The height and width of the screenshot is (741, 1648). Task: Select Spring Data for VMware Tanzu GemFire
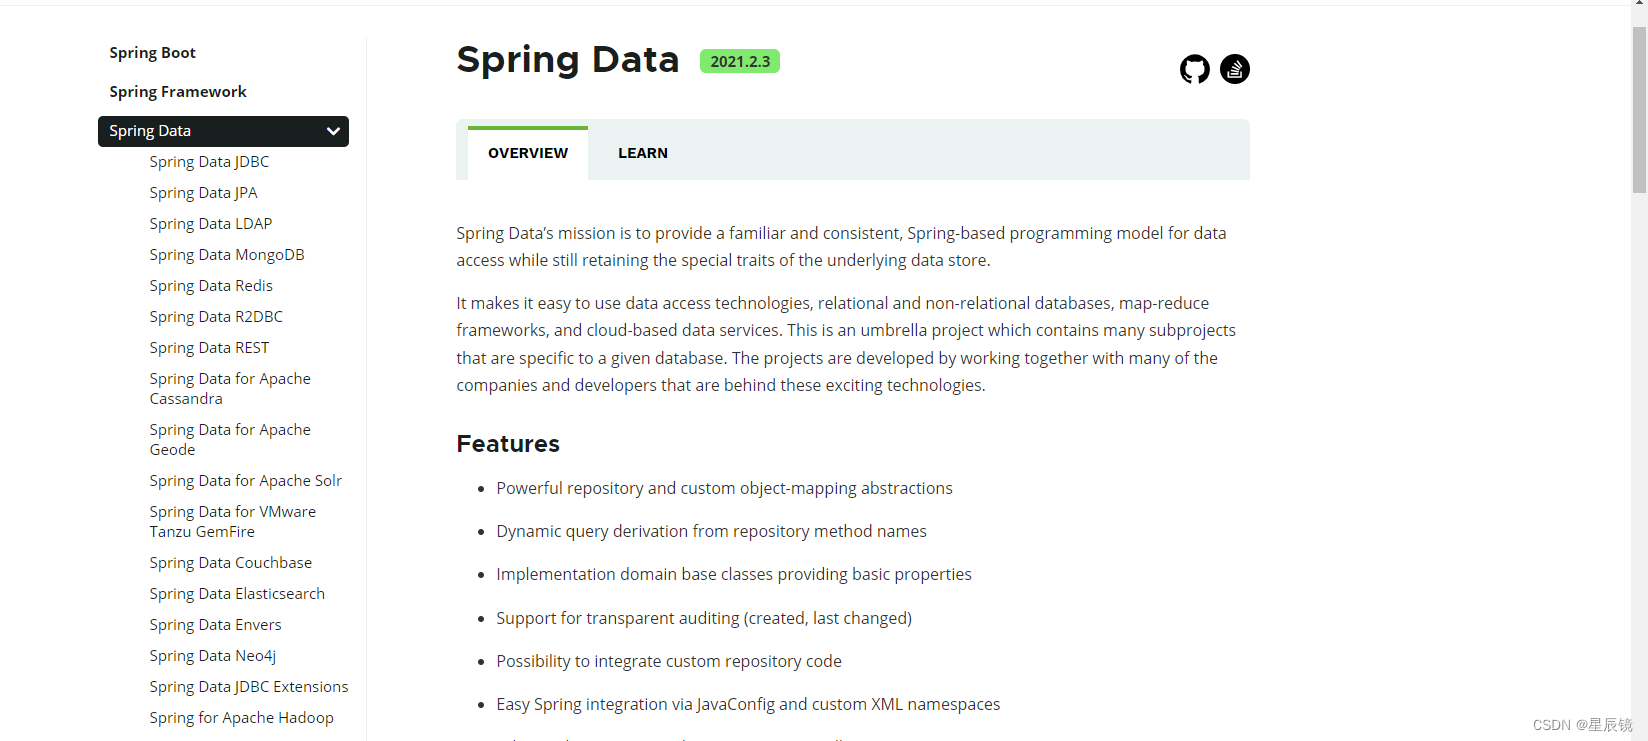click(x=232, y=521)
